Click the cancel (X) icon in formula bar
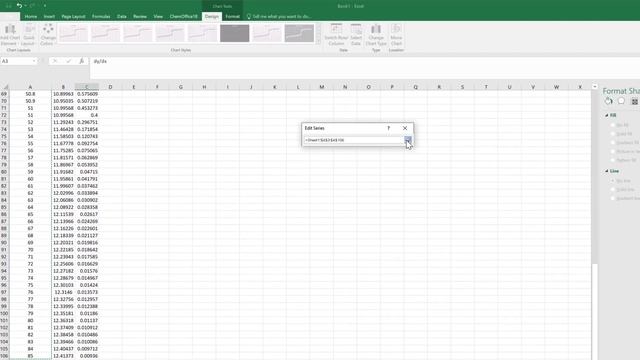640x360 pixels. [55, 61]
